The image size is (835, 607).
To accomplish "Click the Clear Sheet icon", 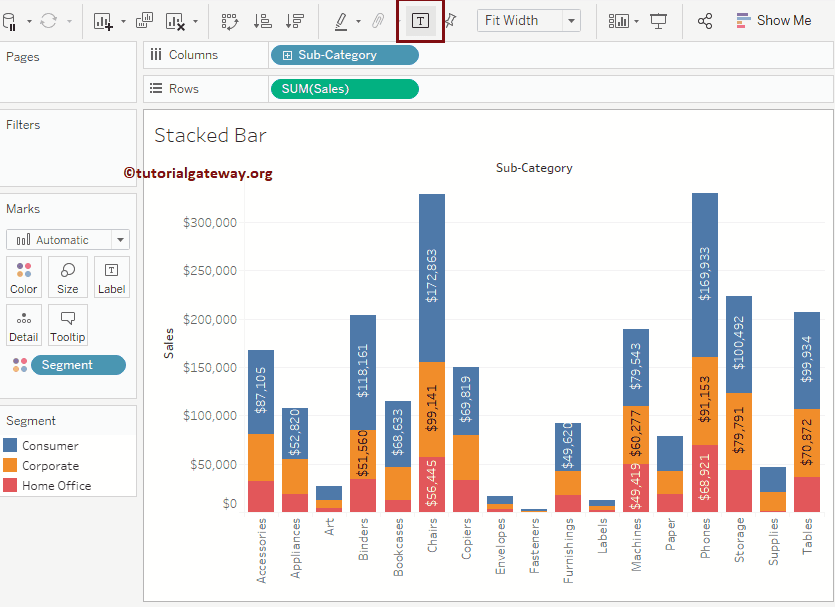I will coord(175,21).
